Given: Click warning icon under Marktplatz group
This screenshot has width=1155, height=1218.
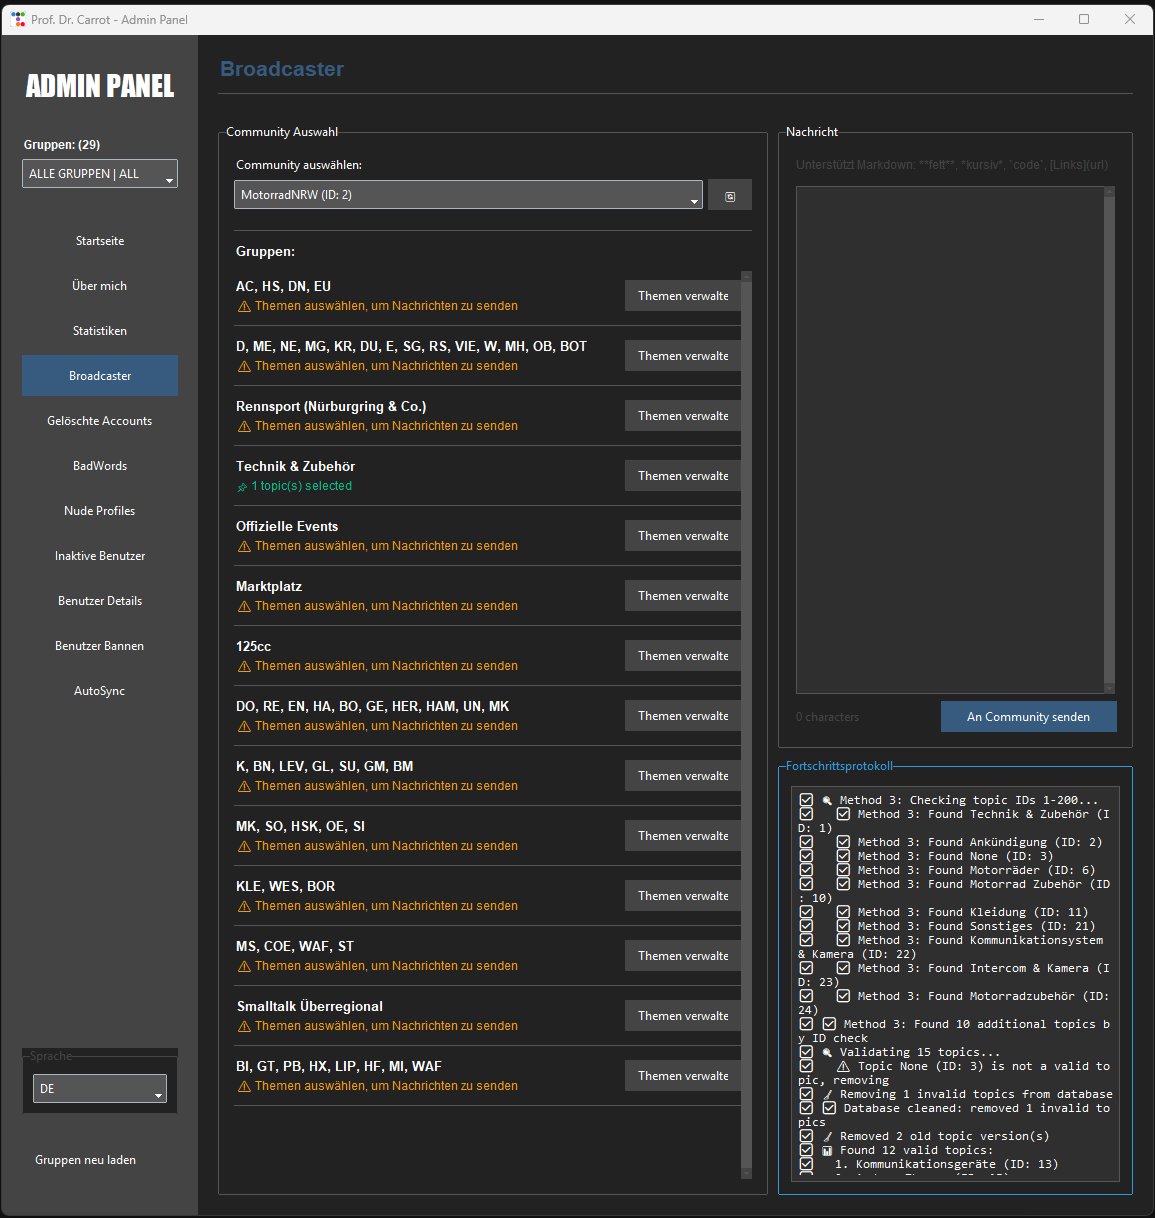Looking at the screenshot, I should (244, 607).
